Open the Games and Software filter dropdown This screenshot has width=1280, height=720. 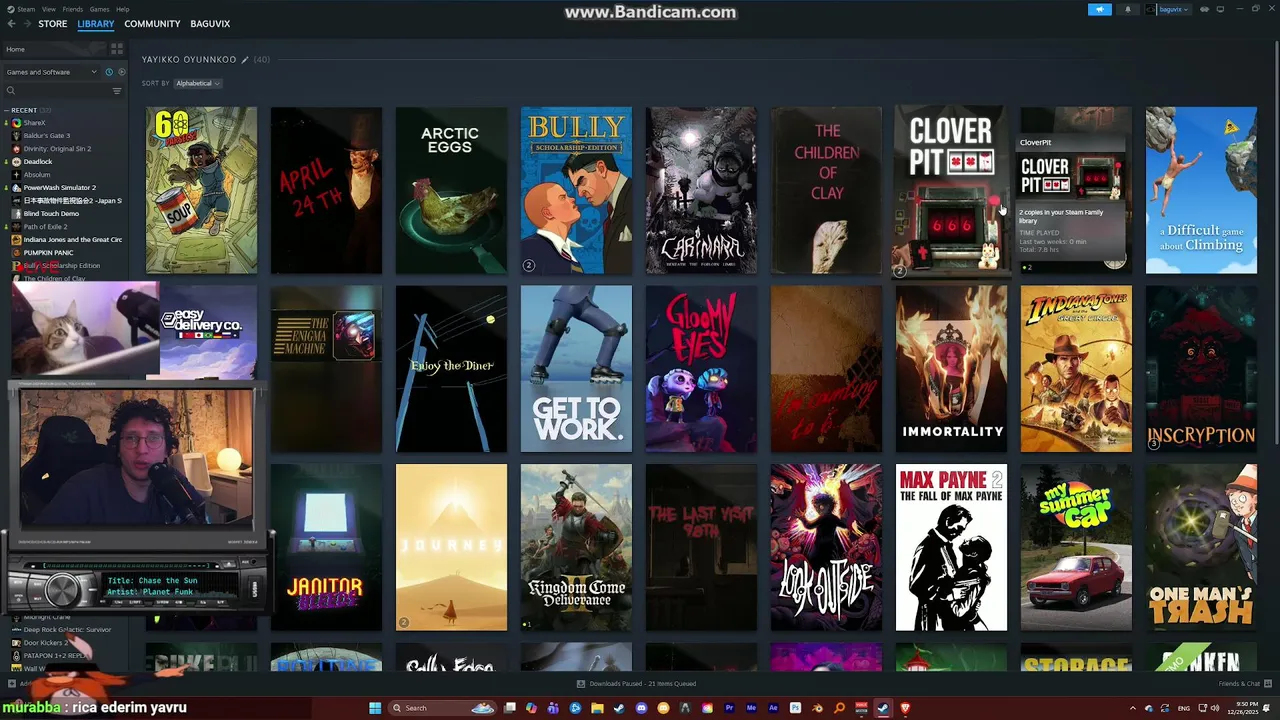51,72
